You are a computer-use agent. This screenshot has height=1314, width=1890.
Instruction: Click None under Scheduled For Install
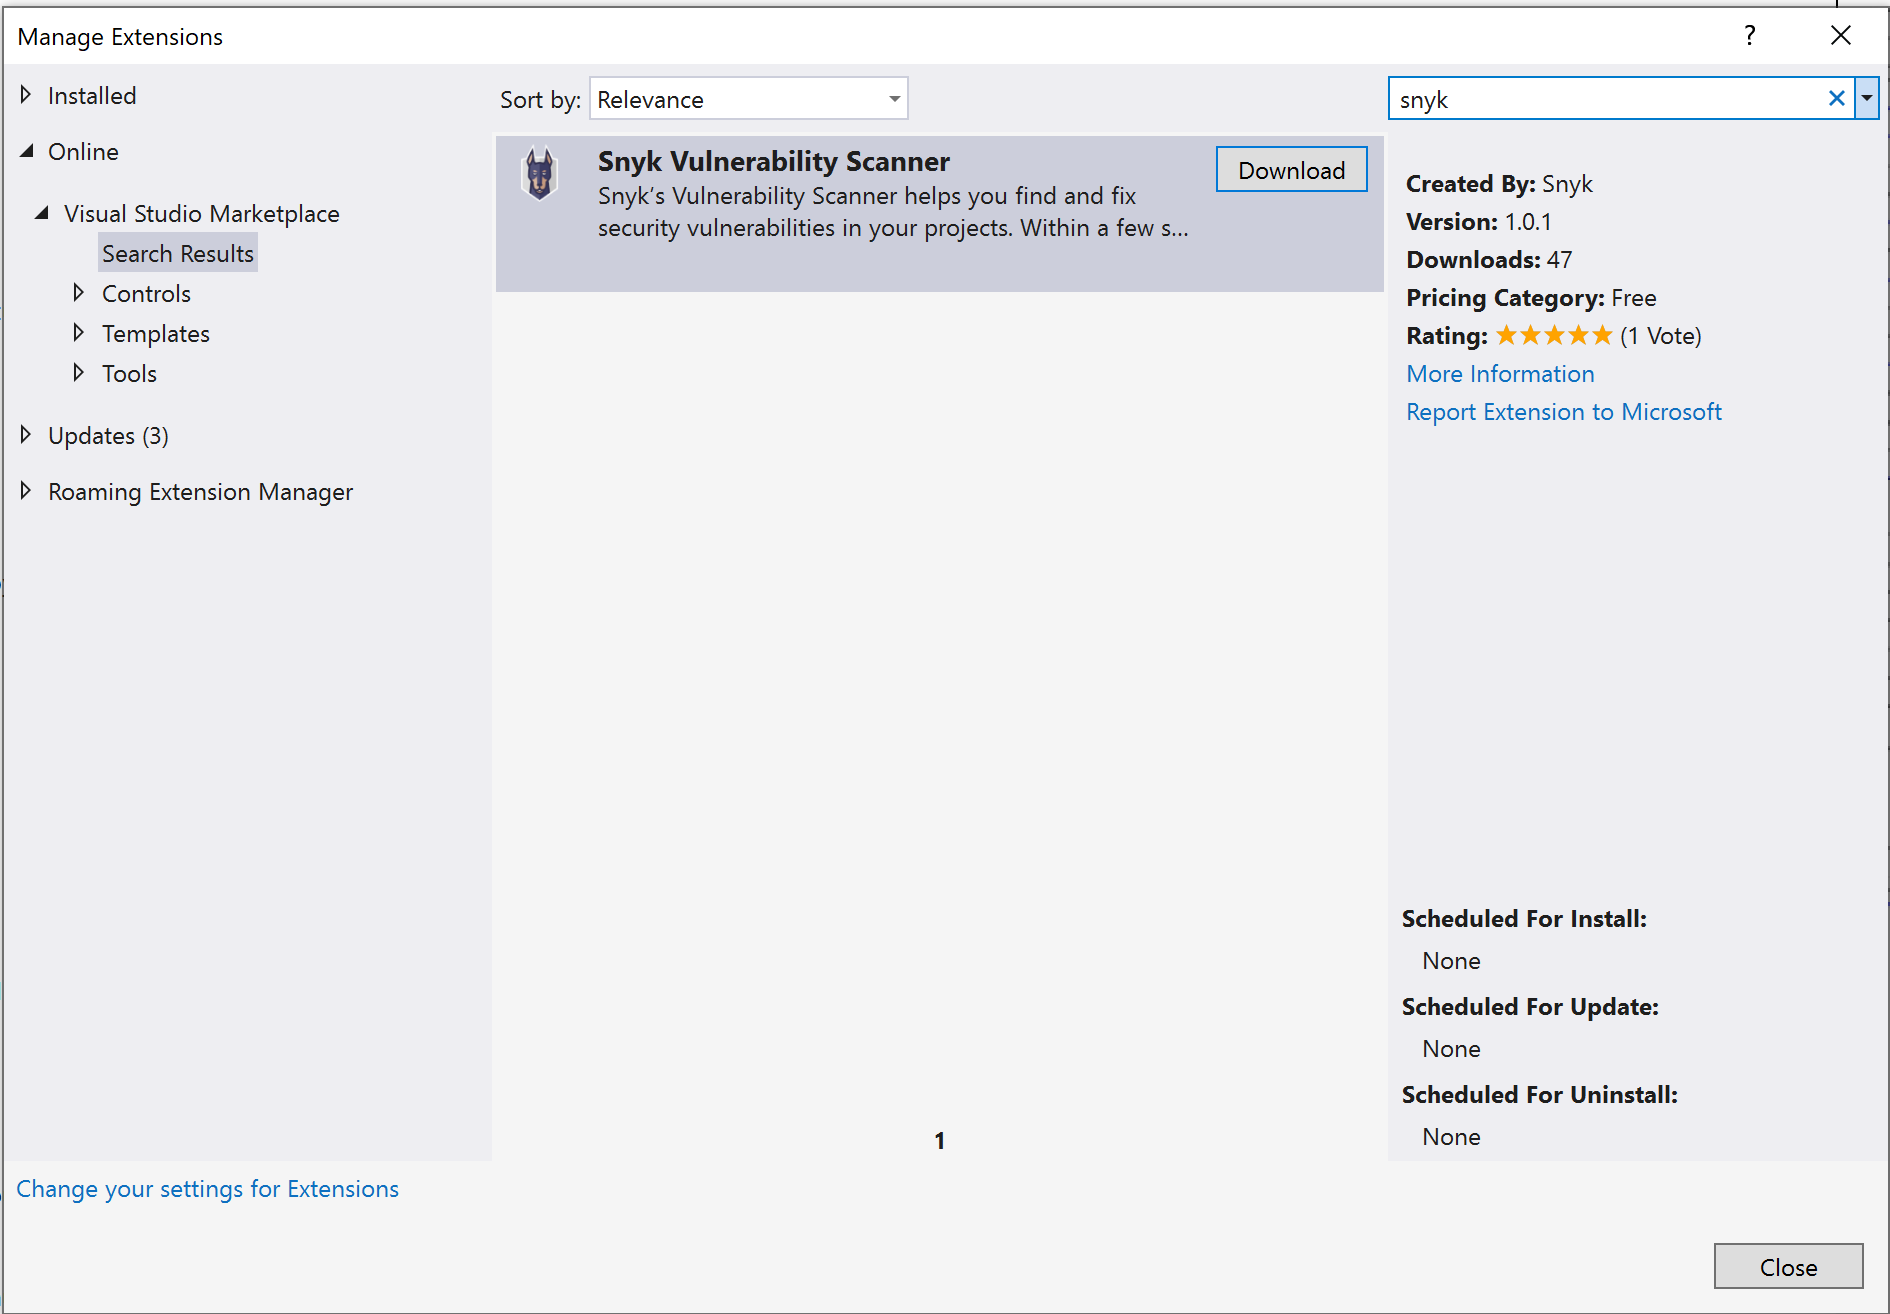tap(1451, 961)
